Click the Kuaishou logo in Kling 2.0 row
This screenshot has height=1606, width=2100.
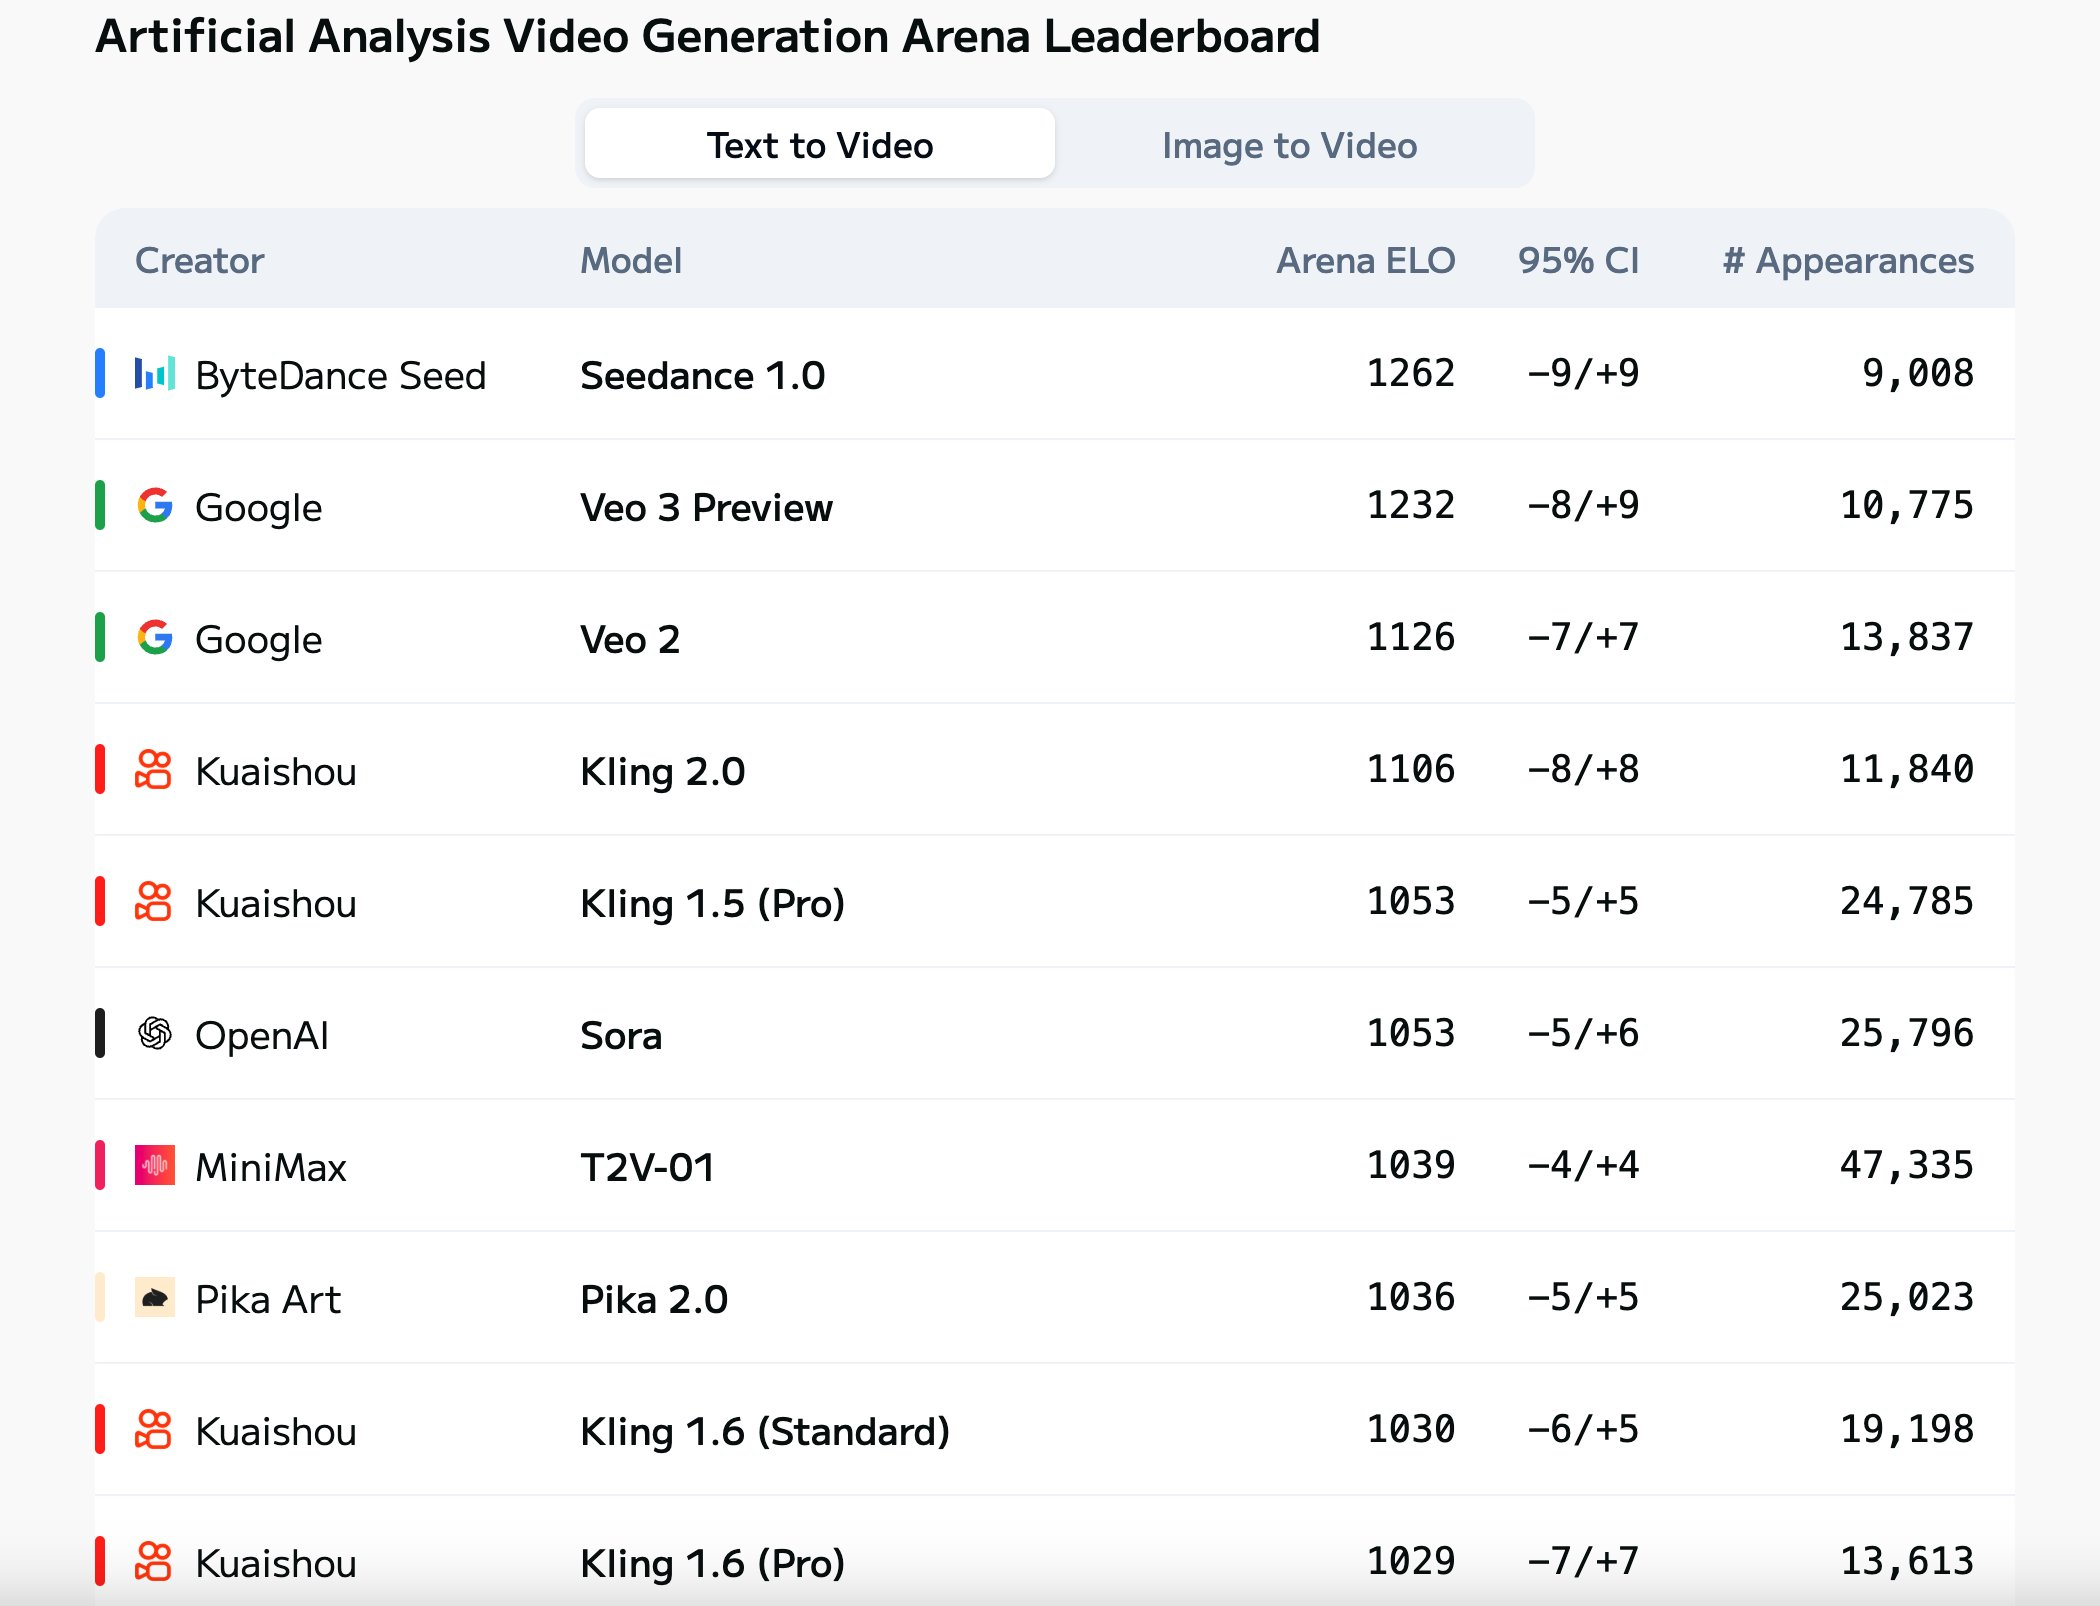pyautogui.click(x=154, y=769)
